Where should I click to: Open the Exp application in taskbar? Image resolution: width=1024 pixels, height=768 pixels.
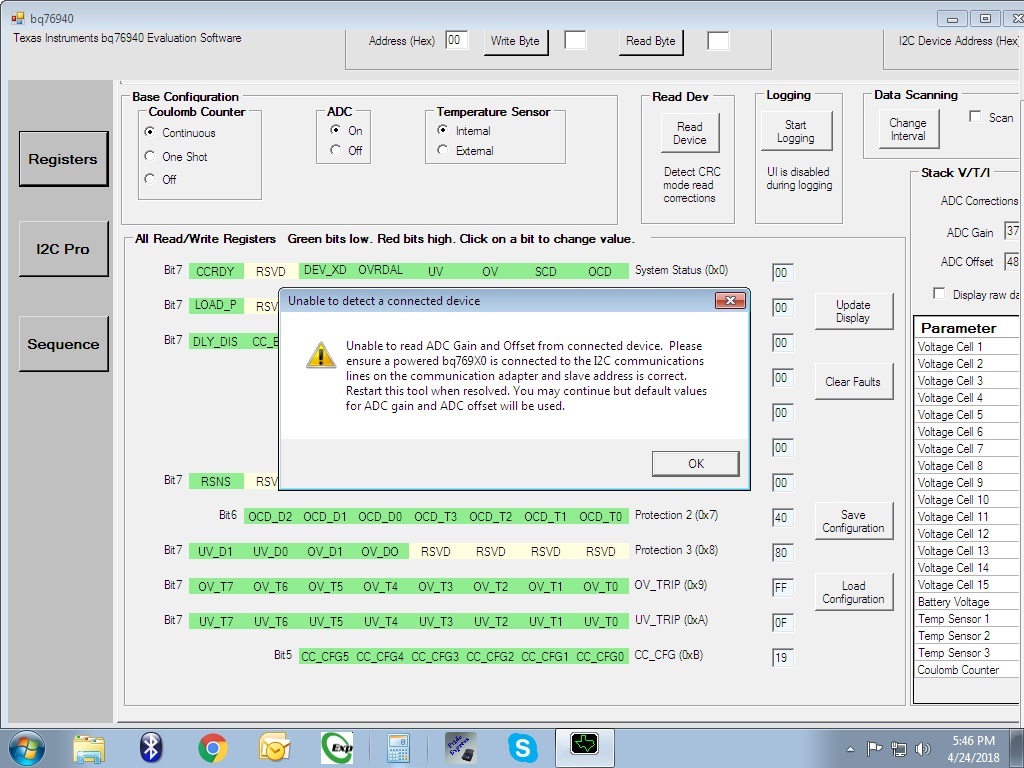337,748
